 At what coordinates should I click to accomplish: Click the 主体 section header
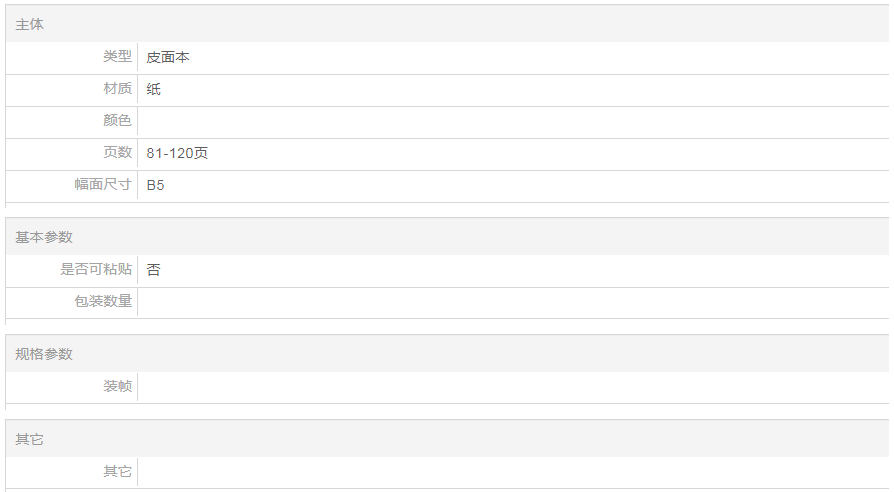coord(30,24)
